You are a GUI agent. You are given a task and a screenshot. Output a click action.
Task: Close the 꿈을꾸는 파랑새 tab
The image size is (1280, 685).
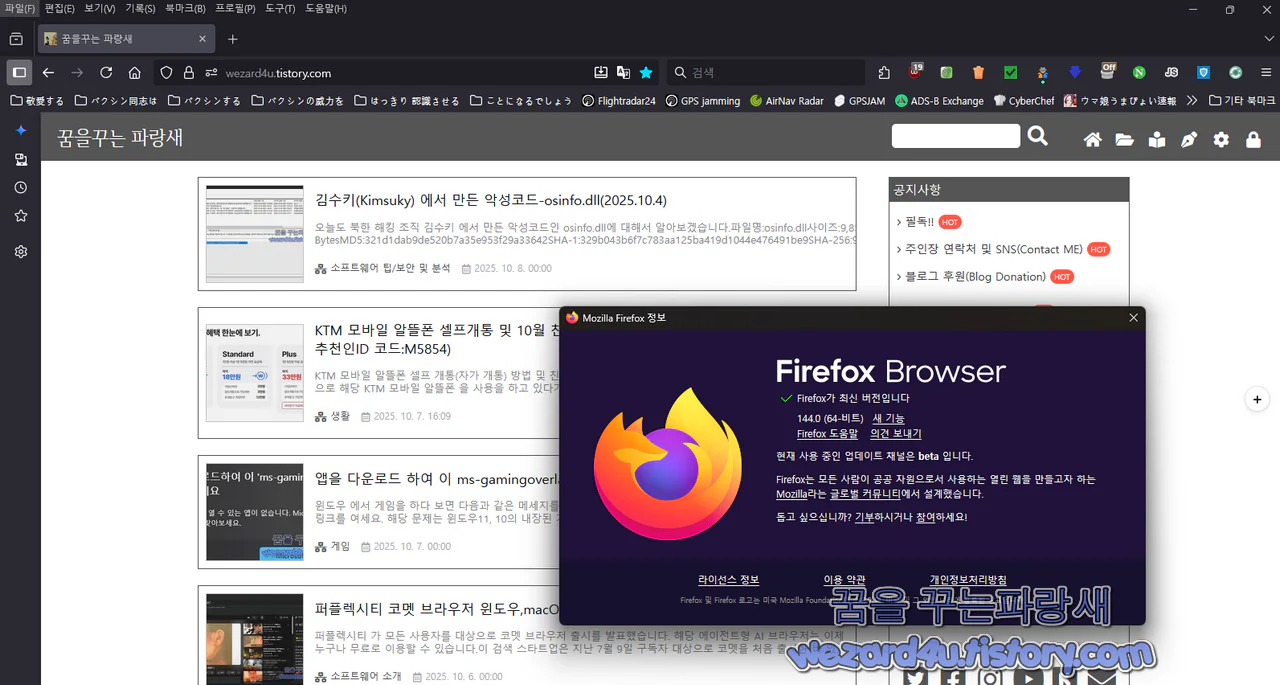[202, 39]
